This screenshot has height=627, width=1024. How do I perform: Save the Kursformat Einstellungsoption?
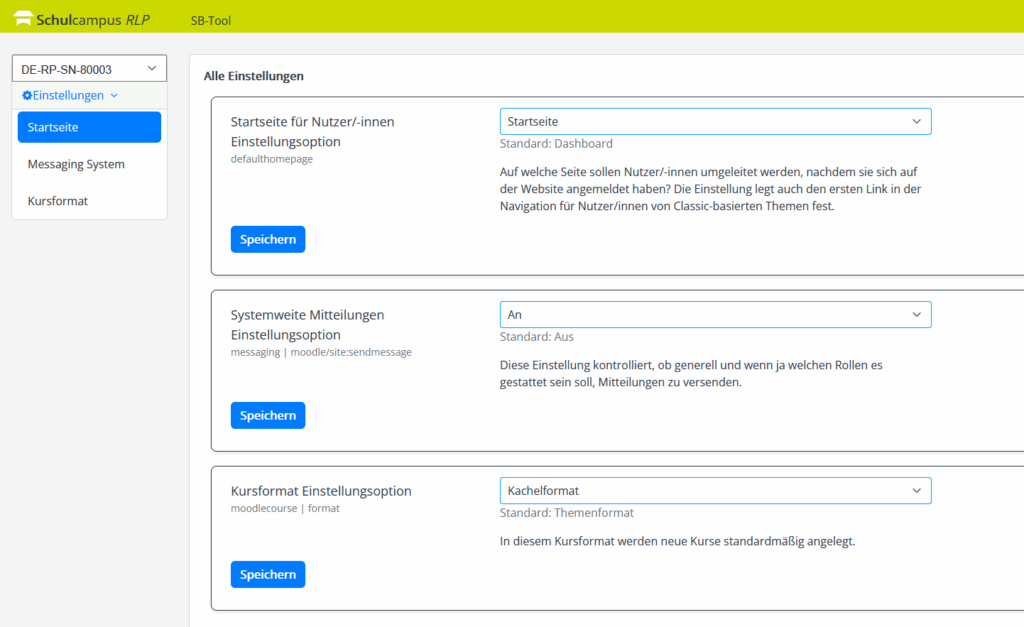tap(267, 574)
